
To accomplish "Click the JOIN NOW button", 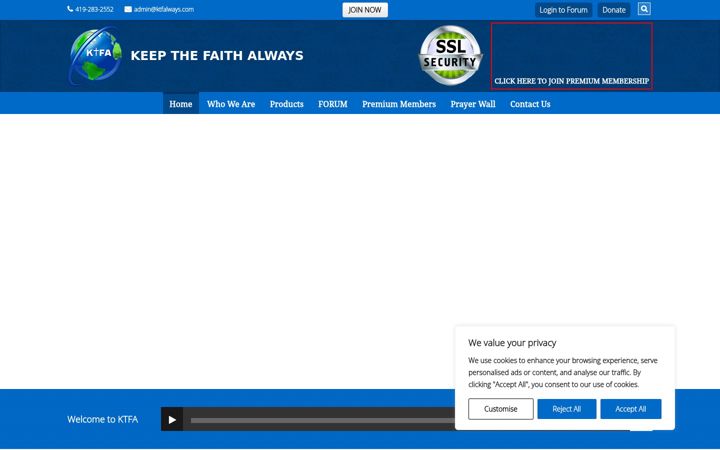I will pyautogui.click(x=365, y=10).
